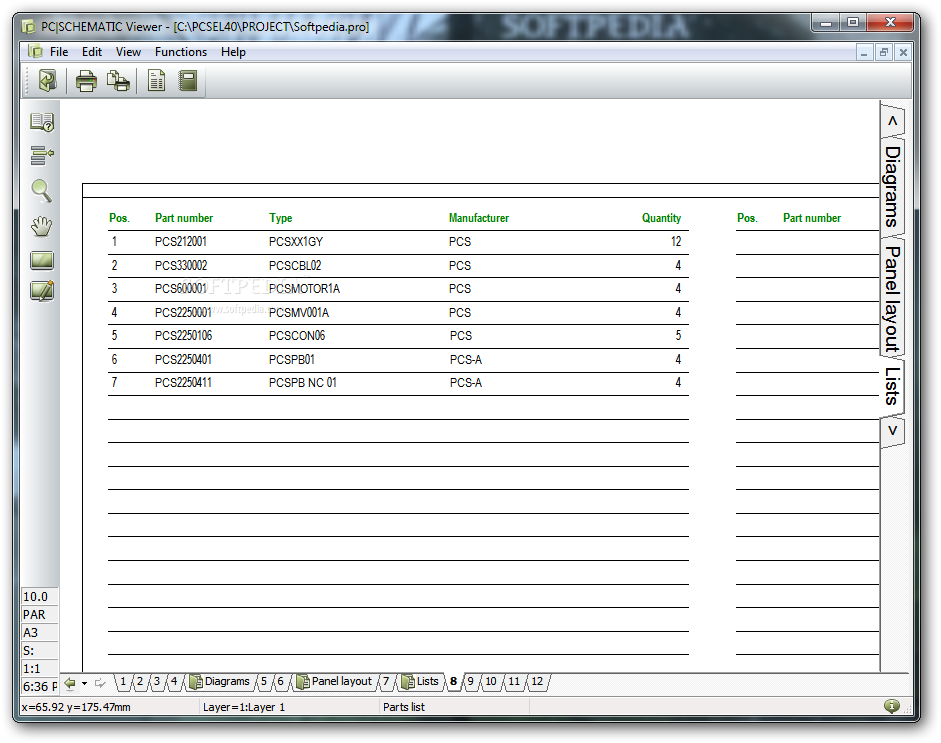Click the print pages icon

(118, 80)
